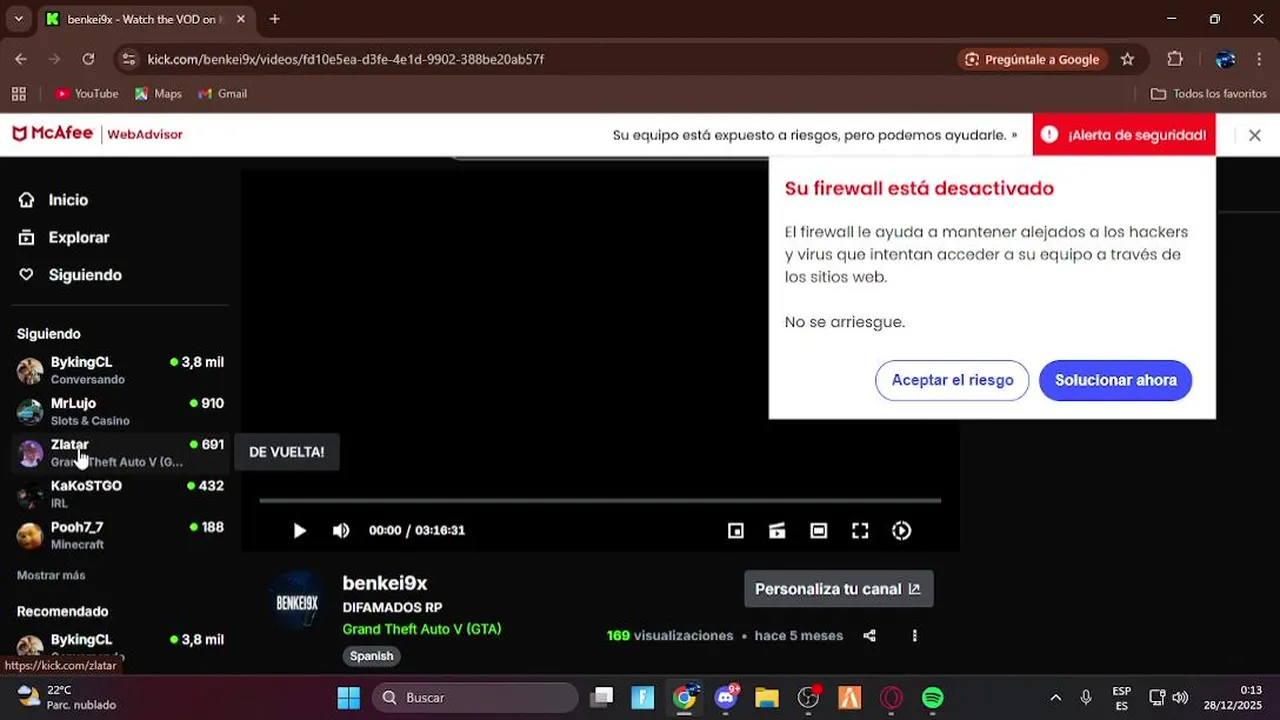Open Chrome profile avatar
Image resolution: width=1280 pixels, height=720 pixels.
coord(1225,59)
